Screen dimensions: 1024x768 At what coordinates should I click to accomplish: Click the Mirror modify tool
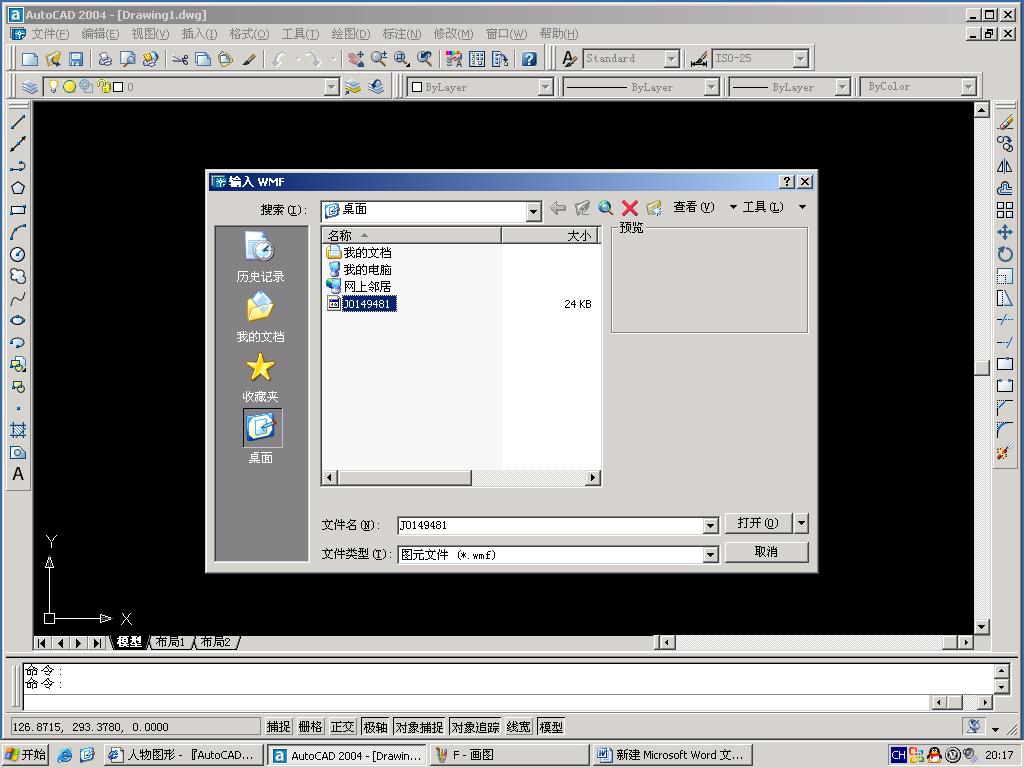(x=1005, y=166)
